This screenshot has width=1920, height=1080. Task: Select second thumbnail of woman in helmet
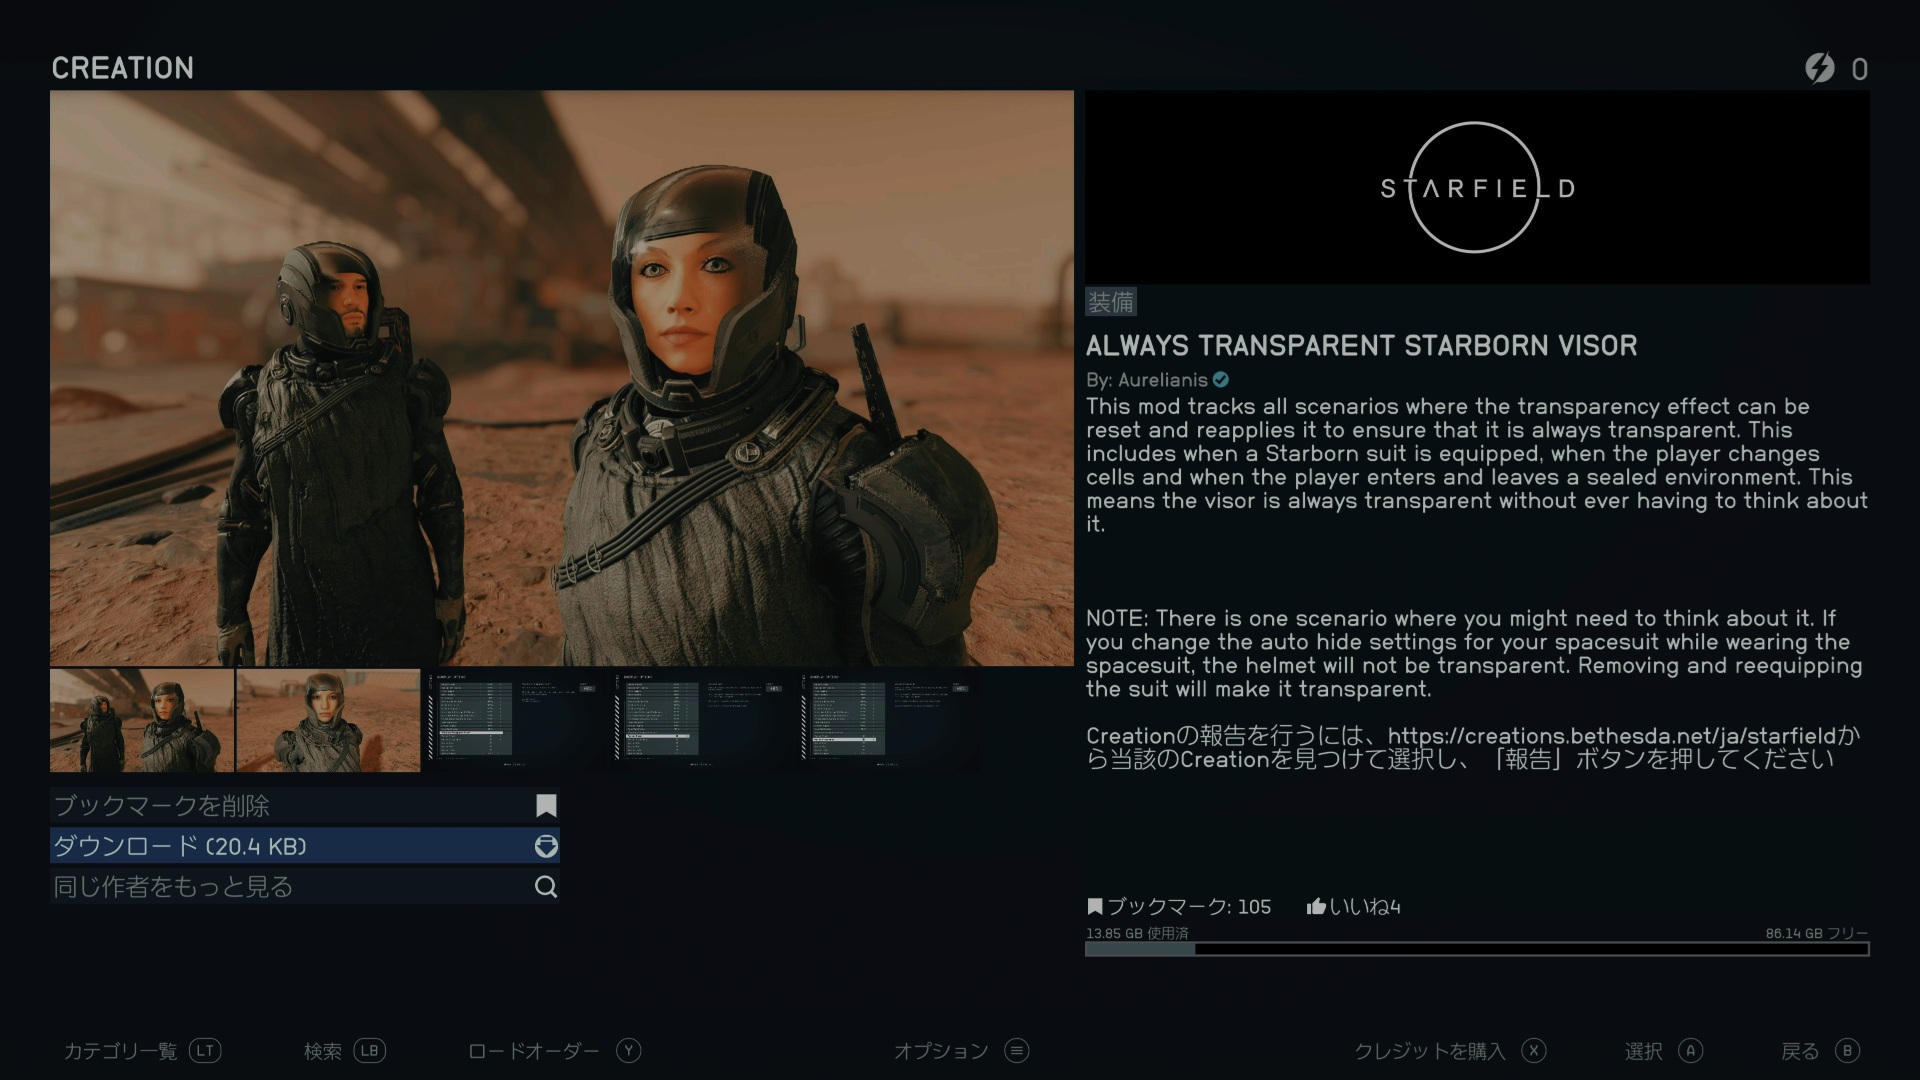tap(328, 720)
